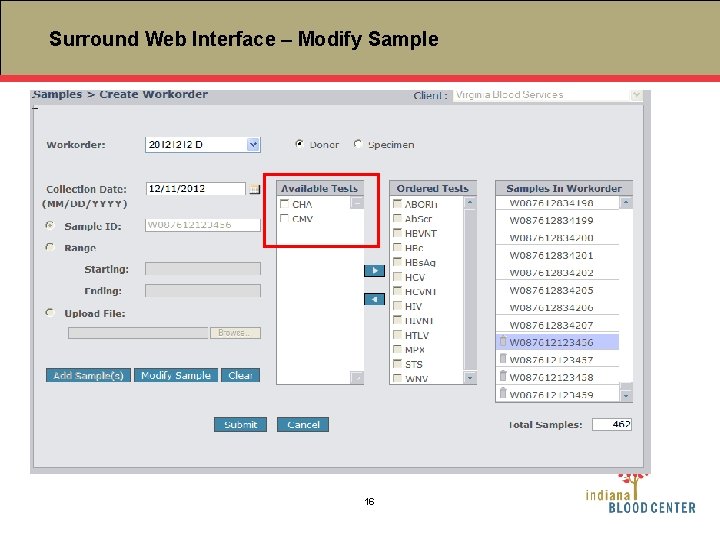Click the Available Tests header
This screenshot has height=540, width=720.
320,188
